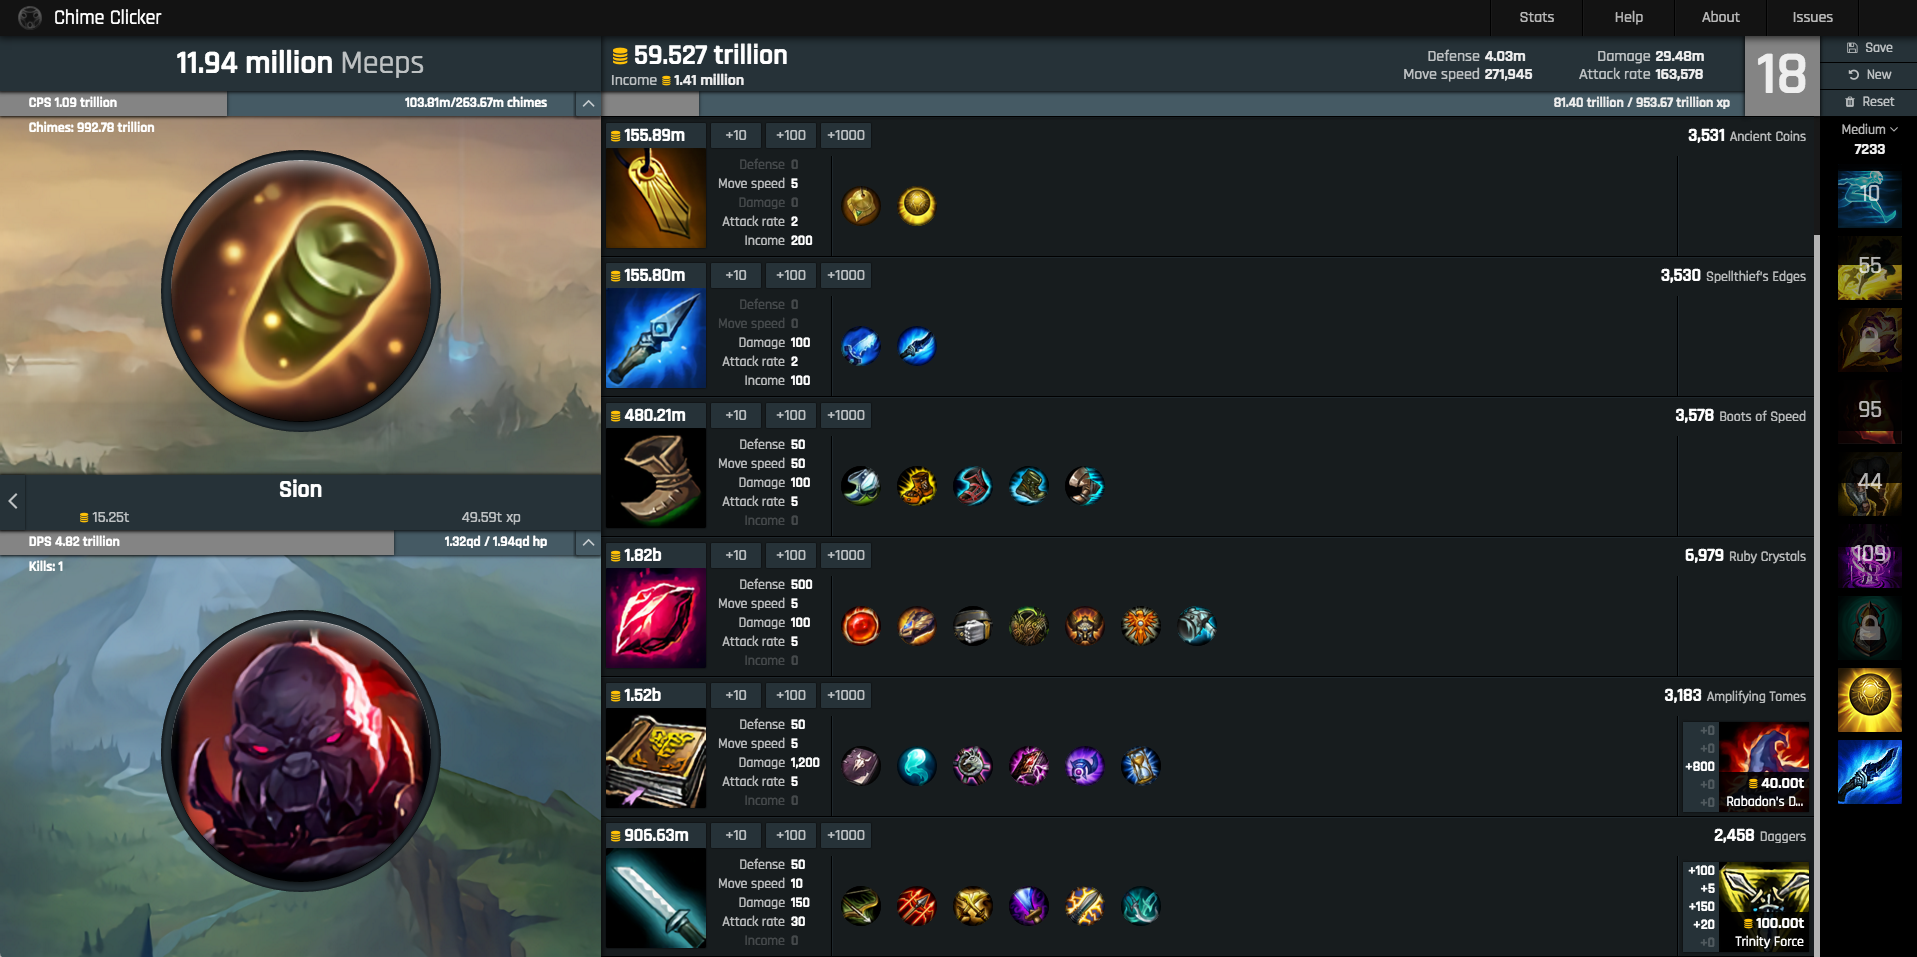Buy a Boots of Speed item
Image resolution: width=1917 pixels, height=957 pixels.
[656, 478]
